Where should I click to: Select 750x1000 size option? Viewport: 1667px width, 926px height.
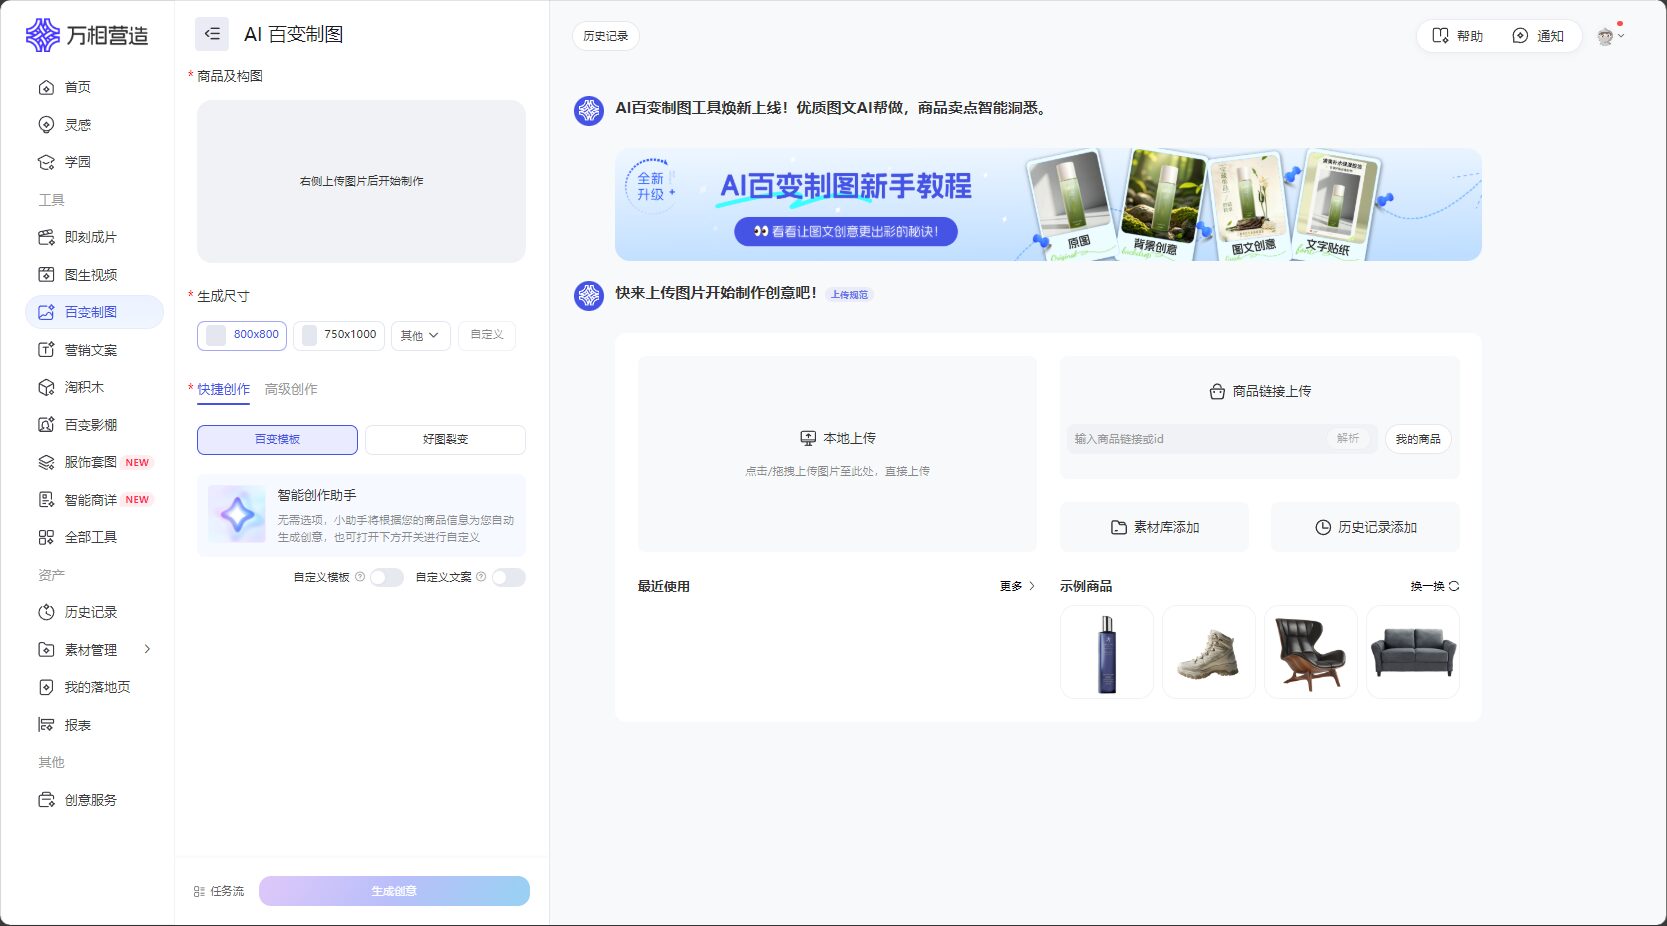[338, 336]
